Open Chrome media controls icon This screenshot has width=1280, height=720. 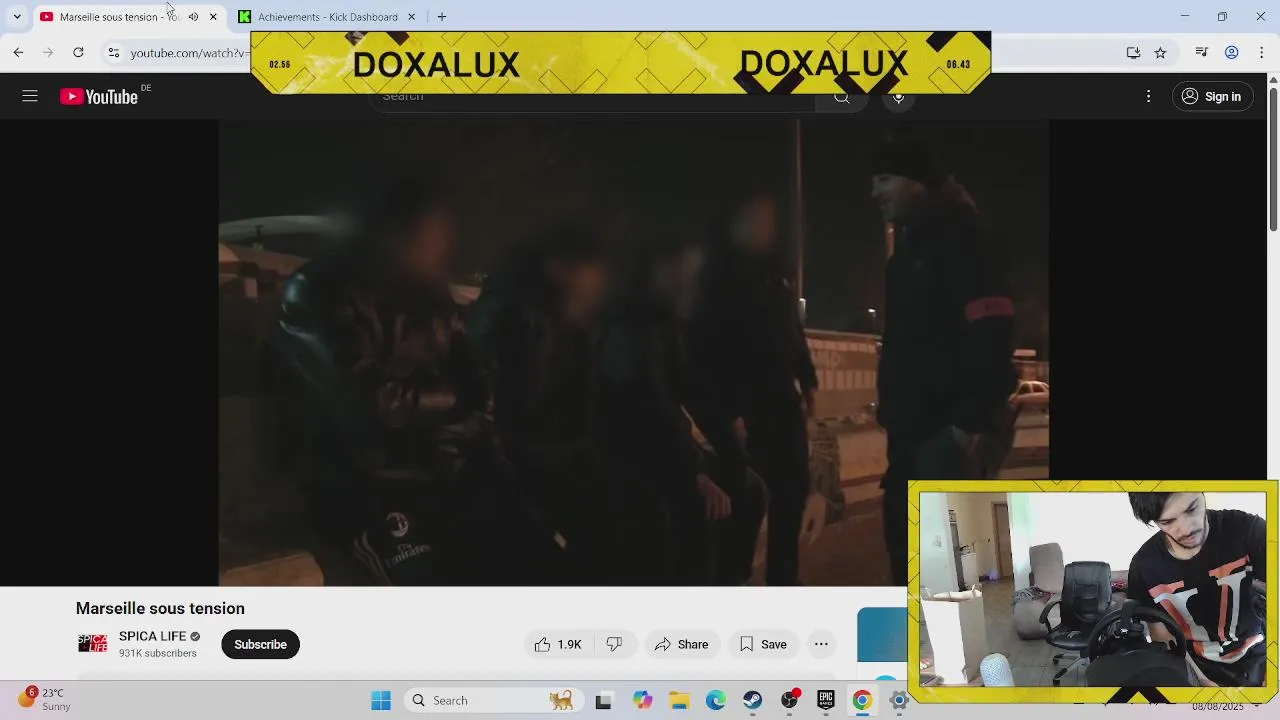1202,52
